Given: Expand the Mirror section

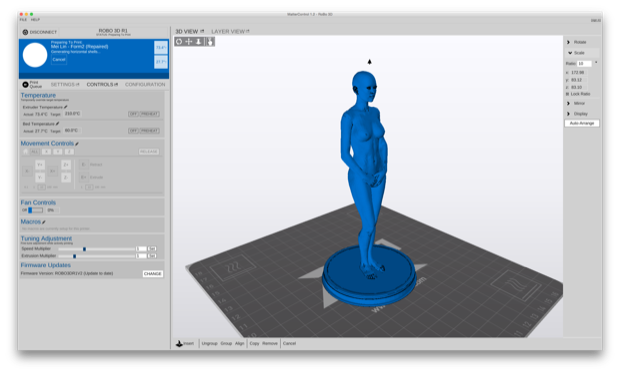Looking at the screenshot, I should pyautogui.click(x=569, y=103).
